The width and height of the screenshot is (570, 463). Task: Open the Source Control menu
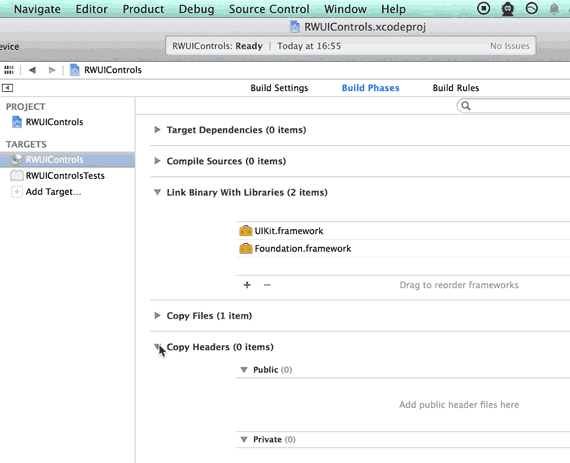tap(269, 9)
